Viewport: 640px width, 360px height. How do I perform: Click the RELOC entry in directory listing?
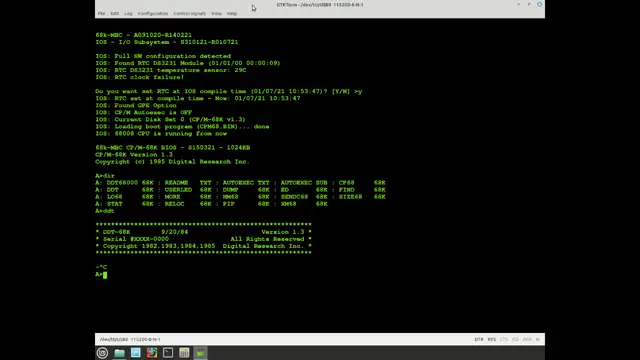[188, 204]
